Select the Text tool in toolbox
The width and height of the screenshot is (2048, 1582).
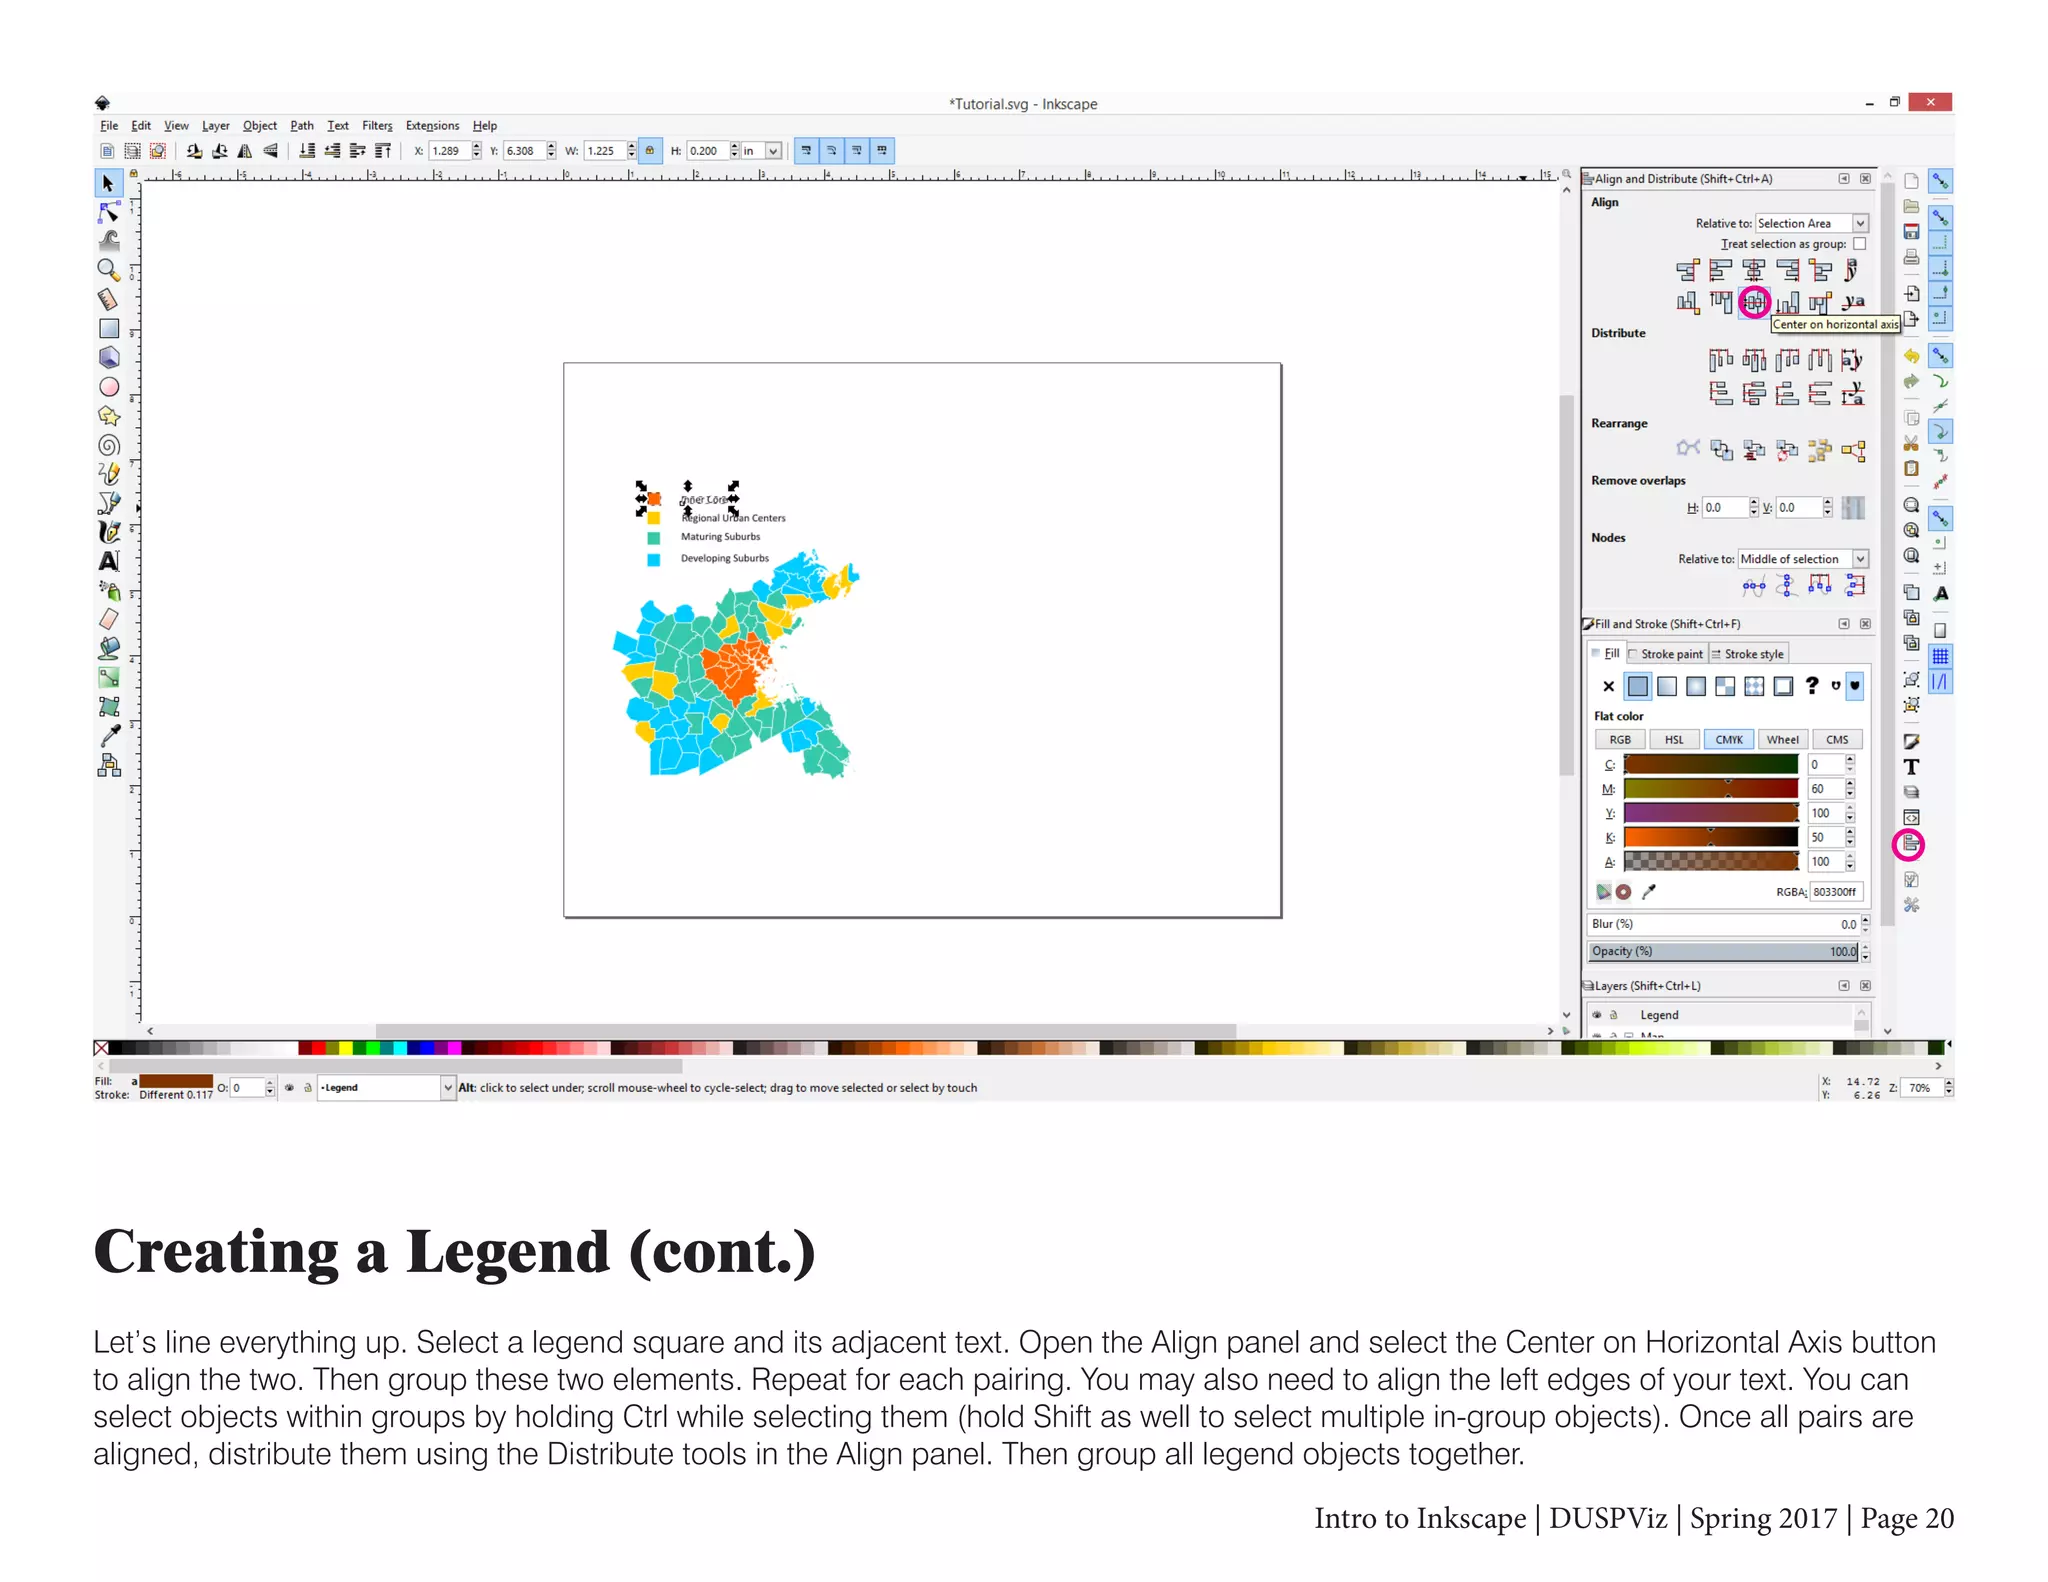pyautogui.click(x=108, y=561)
